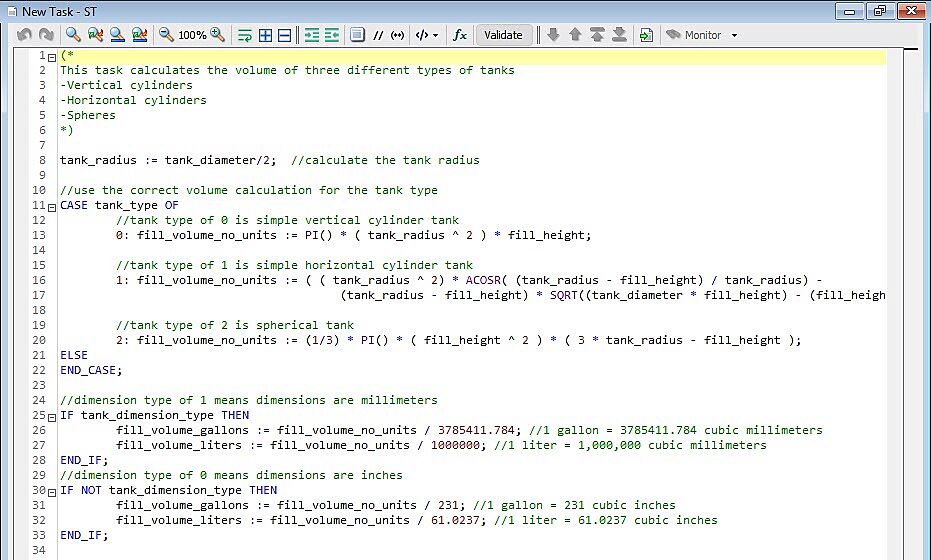Collapse the comment block at line 1
931x560 pixels.
[52, 58]
